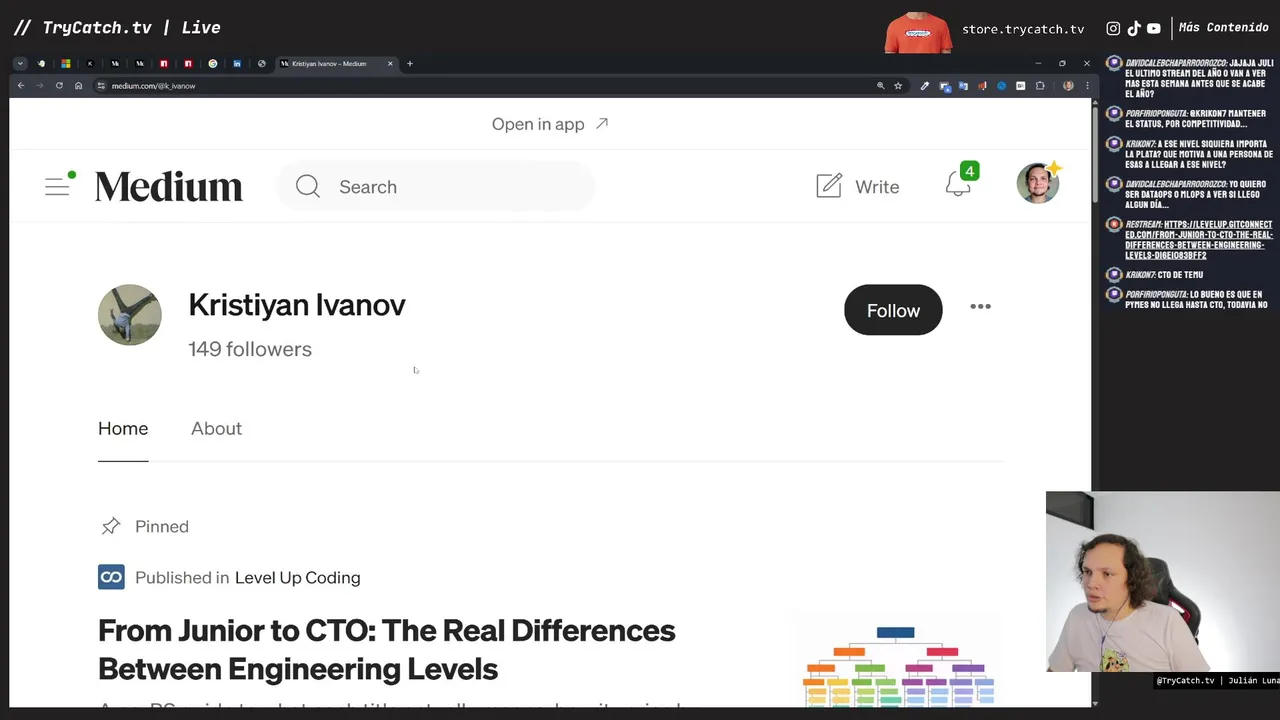
Task: Open the Chrome profile avatar
Action: coord(1068,86)
